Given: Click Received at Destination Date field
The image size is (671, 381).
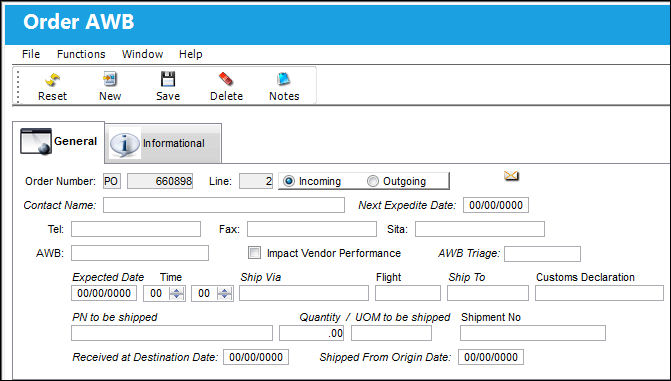Looking at the screenshot, I should point(256,357).
